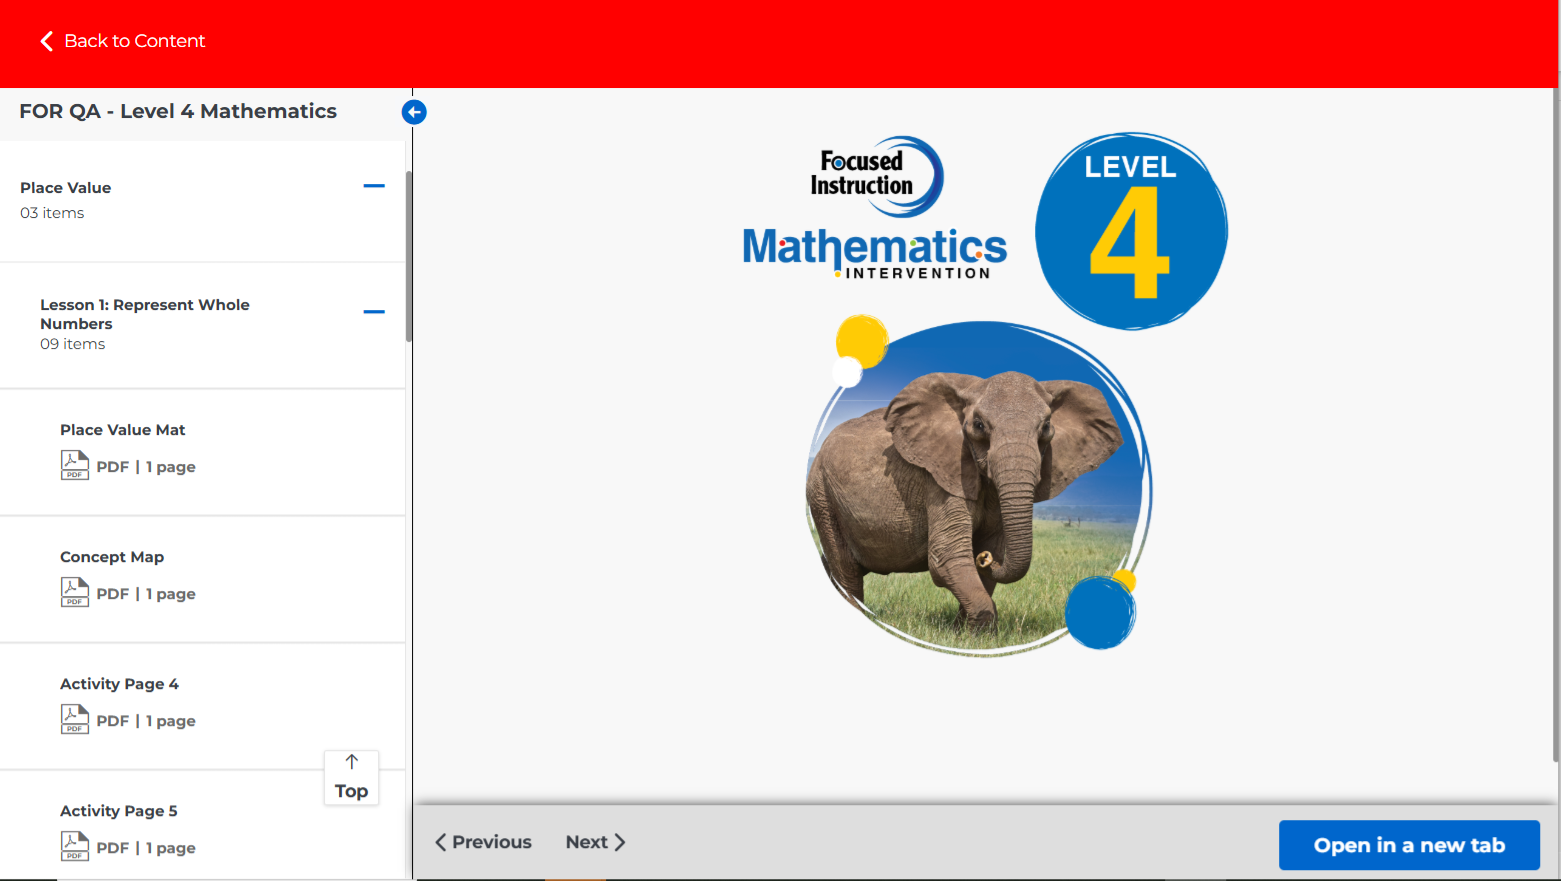Click the Place Value Mat PDF icon
This screenshot has height=881, width=1561.
tap(75, 465)
